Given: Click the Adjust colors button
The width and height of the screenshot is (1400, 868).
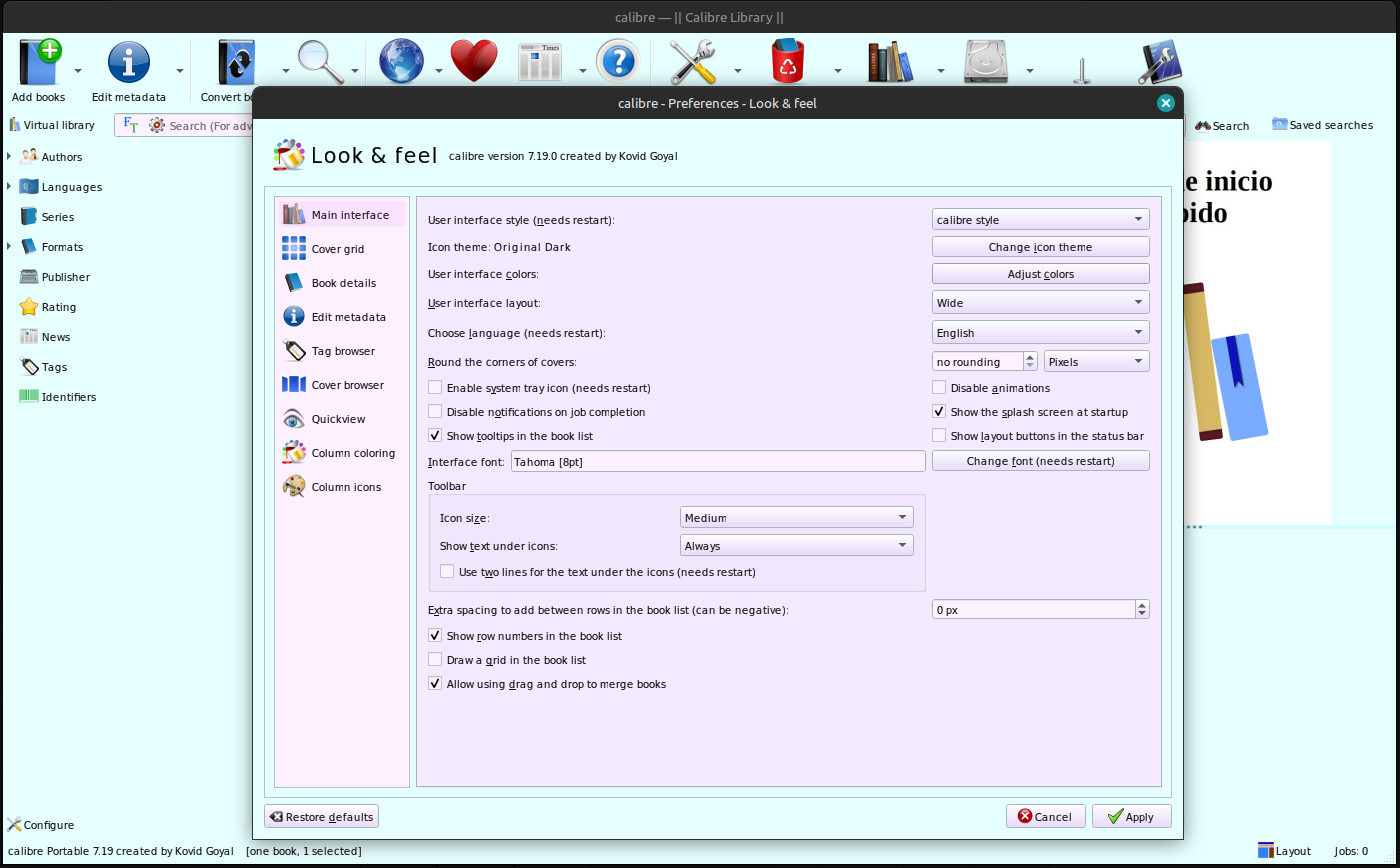Looking at the screenshot, I should coord(1040,274).
